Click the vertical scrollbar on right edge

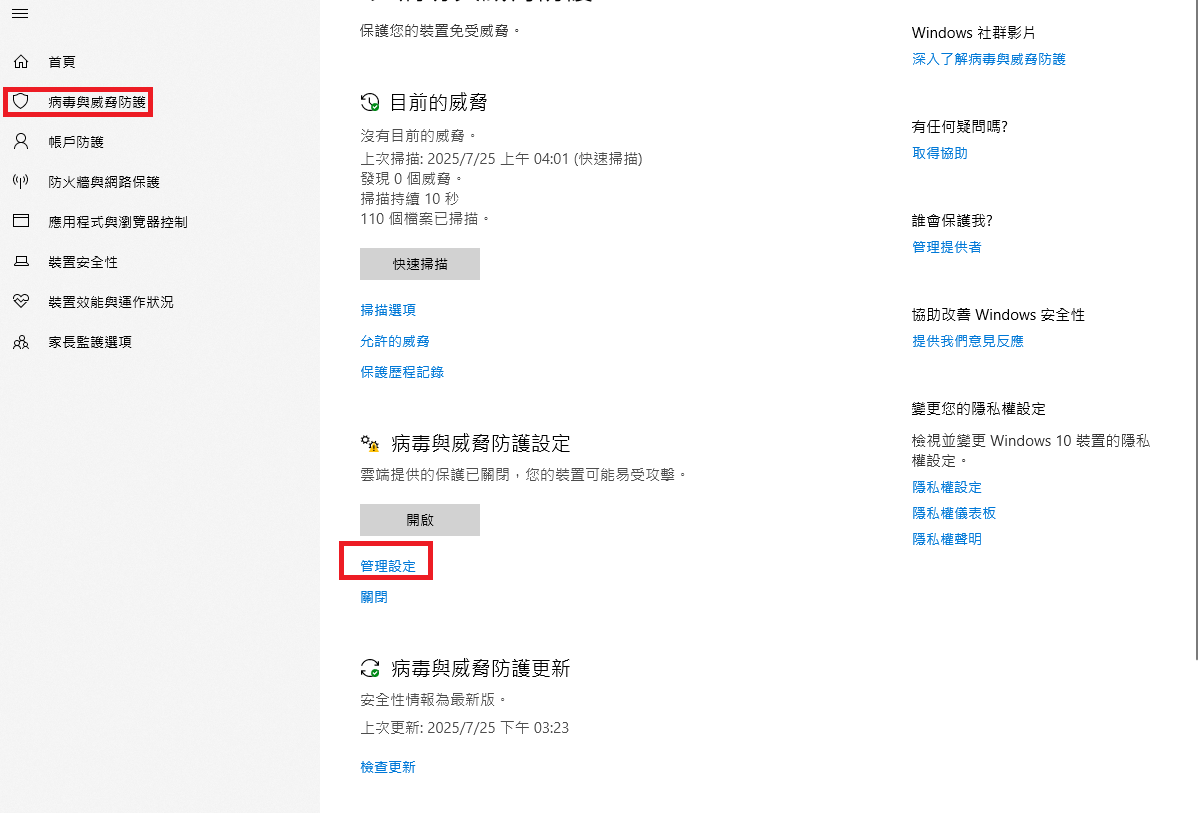(x=1195, y=329)
